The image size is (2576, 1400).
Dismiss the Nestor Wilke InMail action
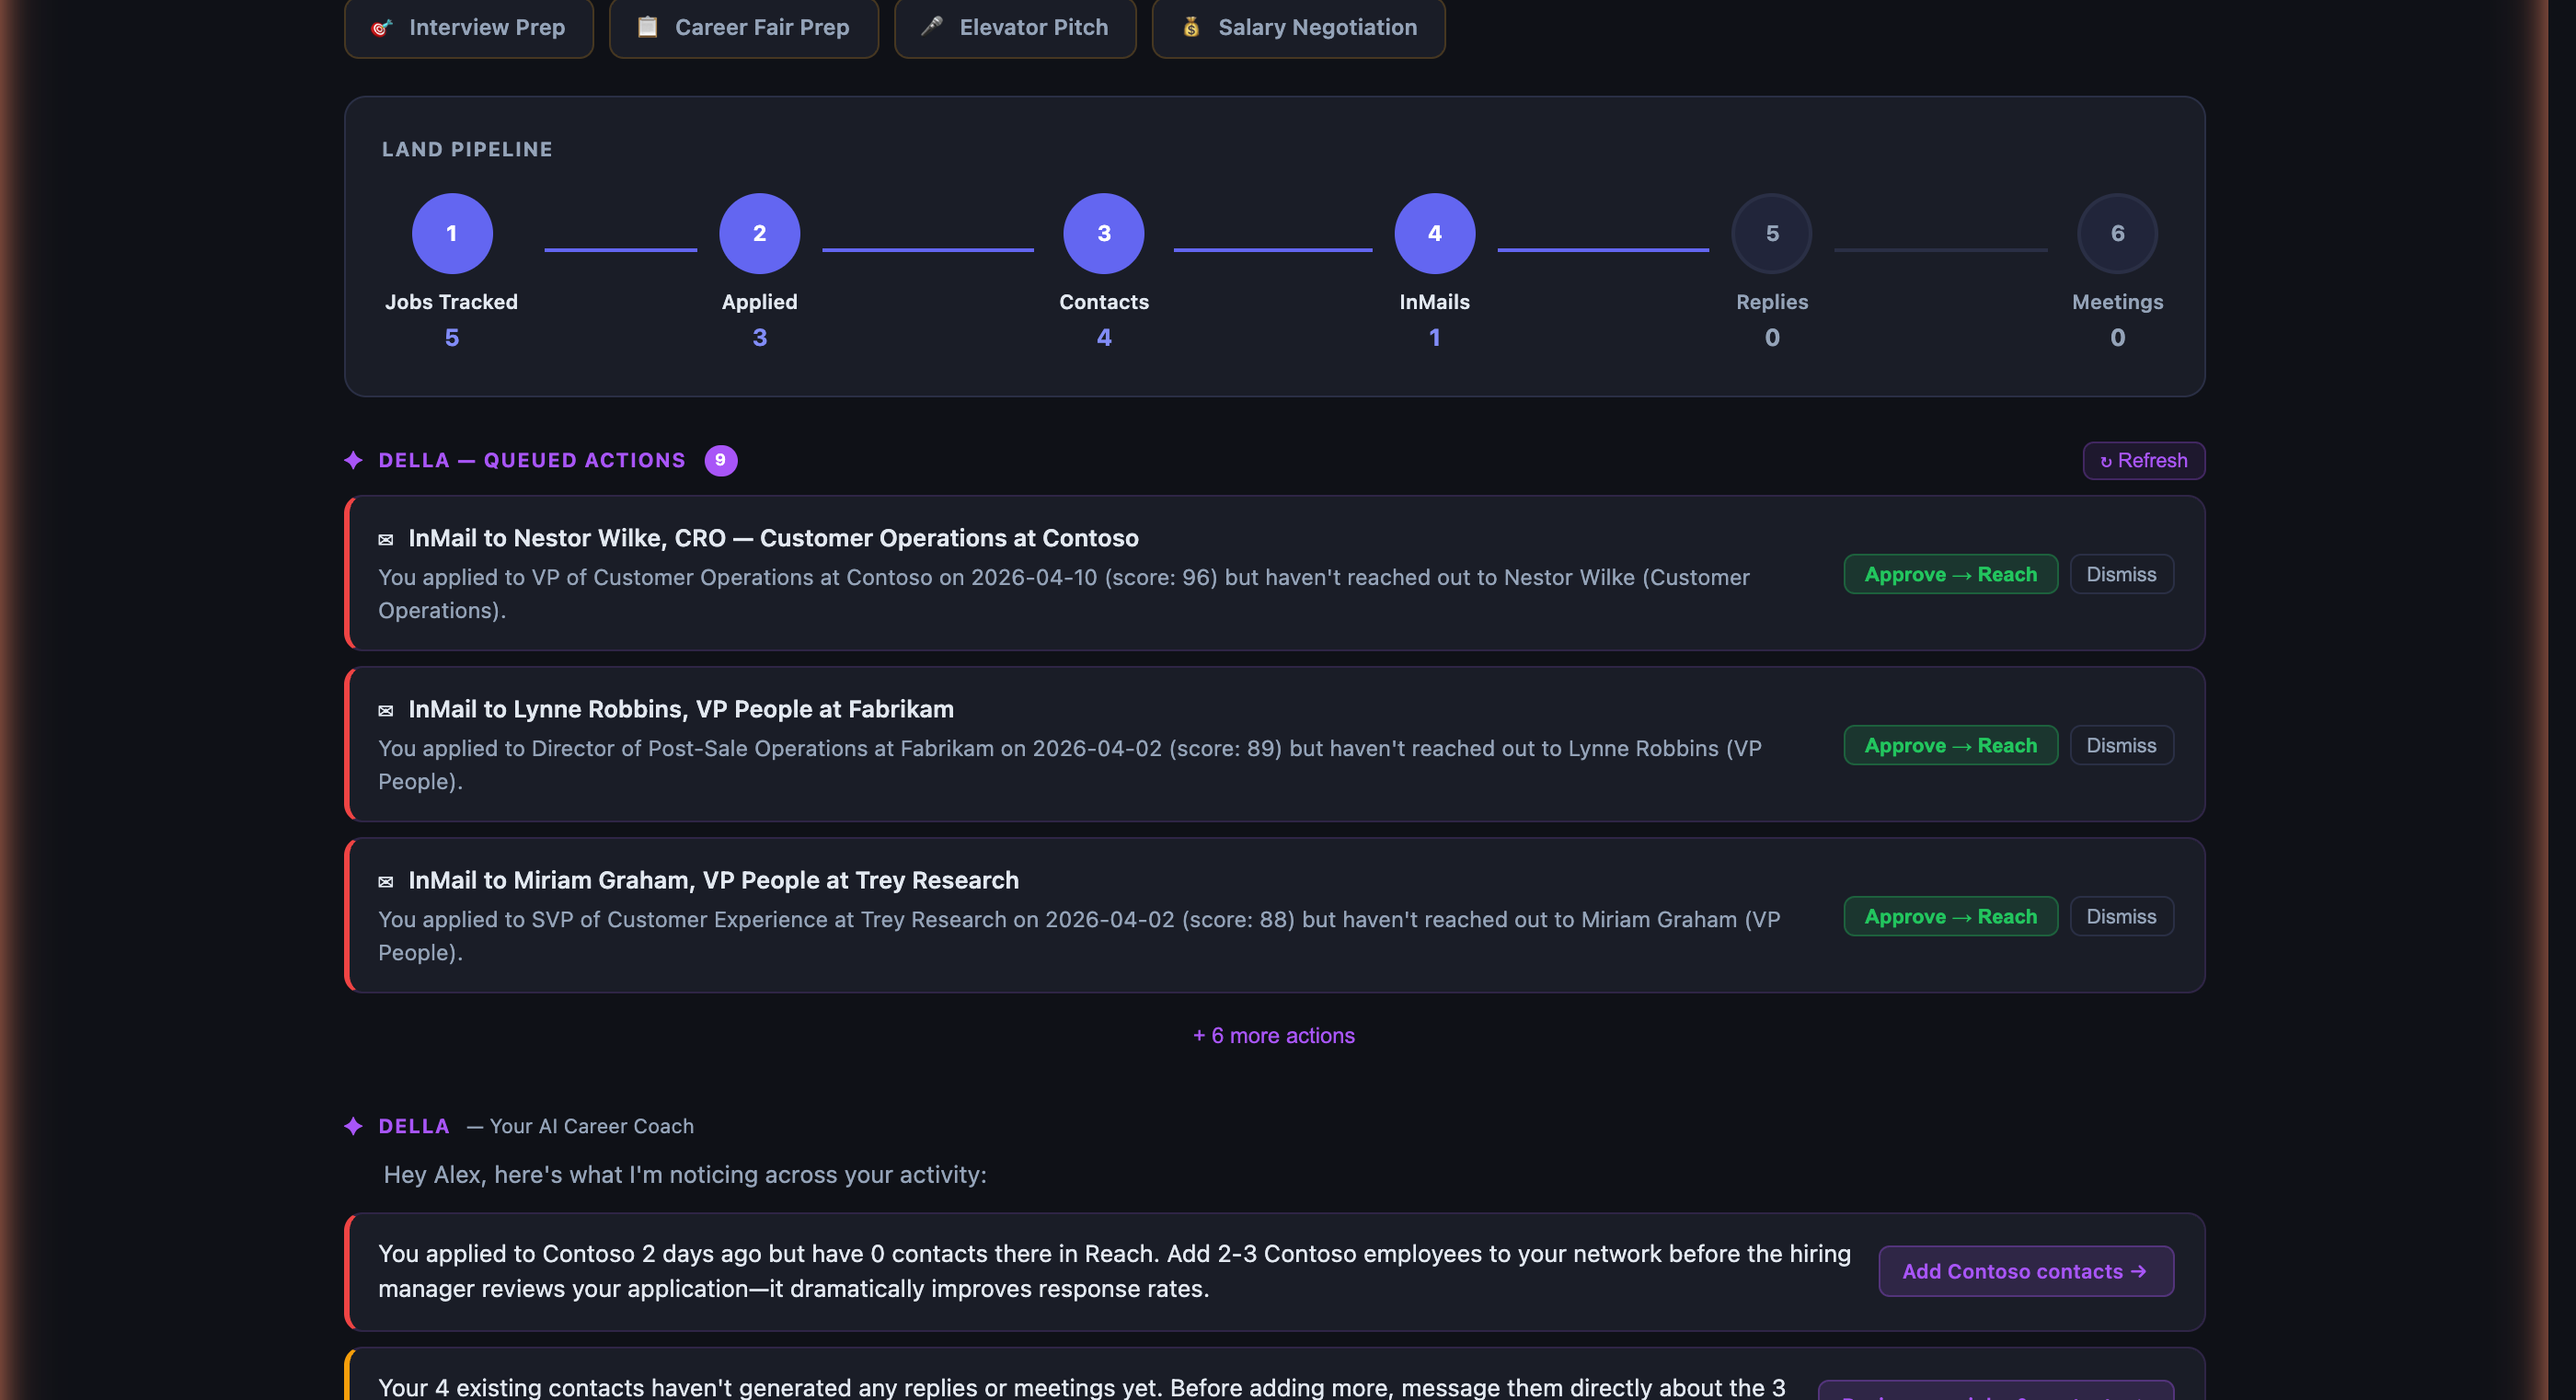point(2120,574)
